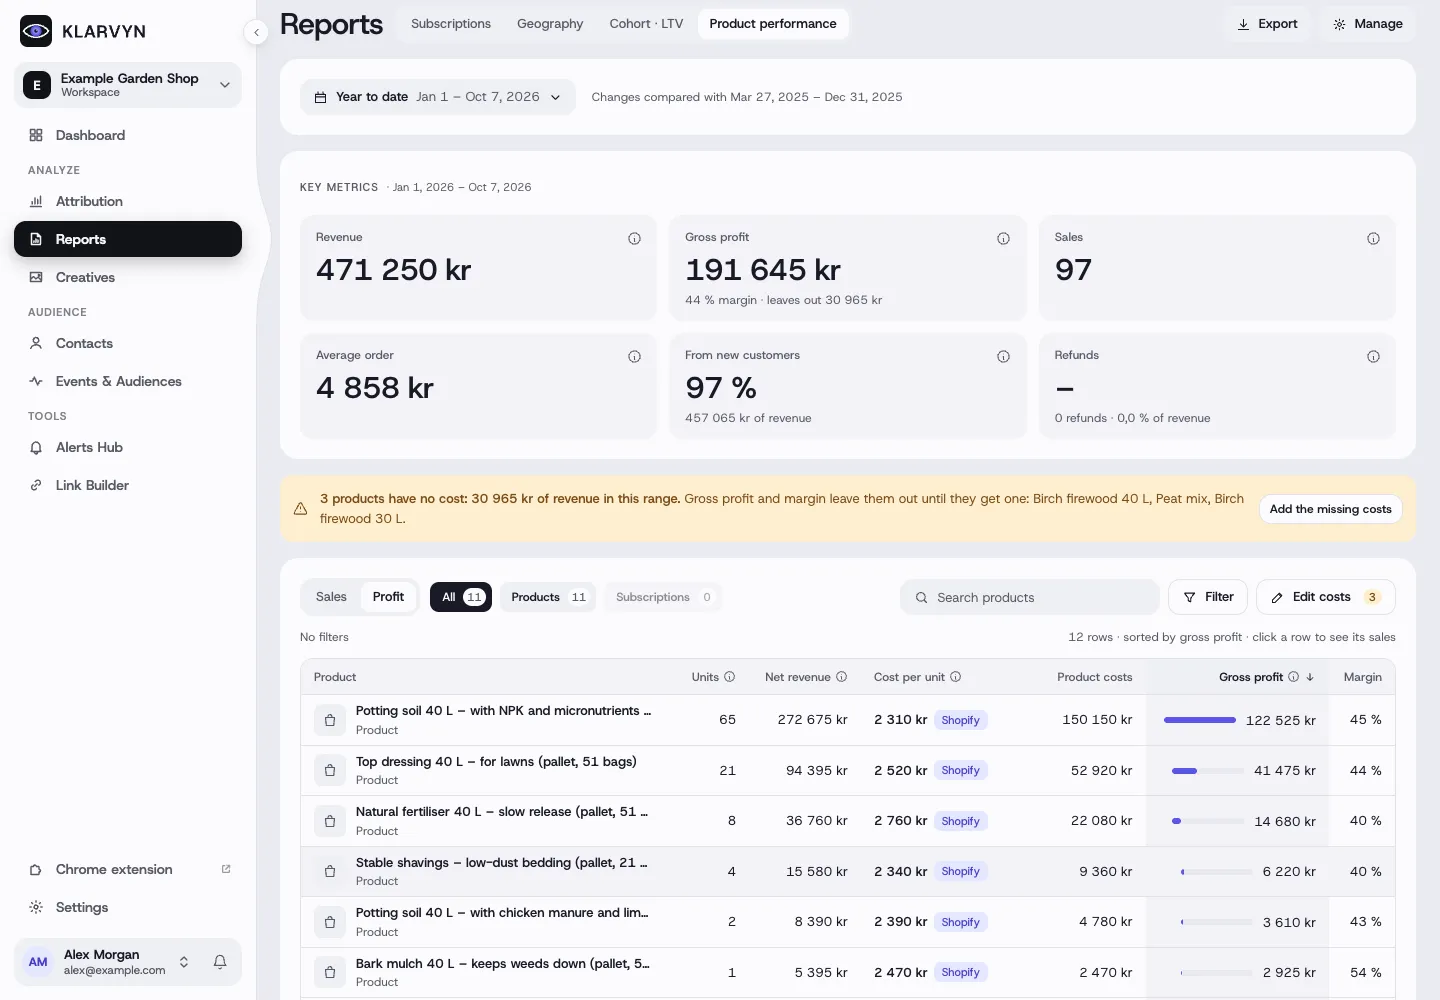Open the Manage menu
1440x1000 pixels.
coord(1367,24)
